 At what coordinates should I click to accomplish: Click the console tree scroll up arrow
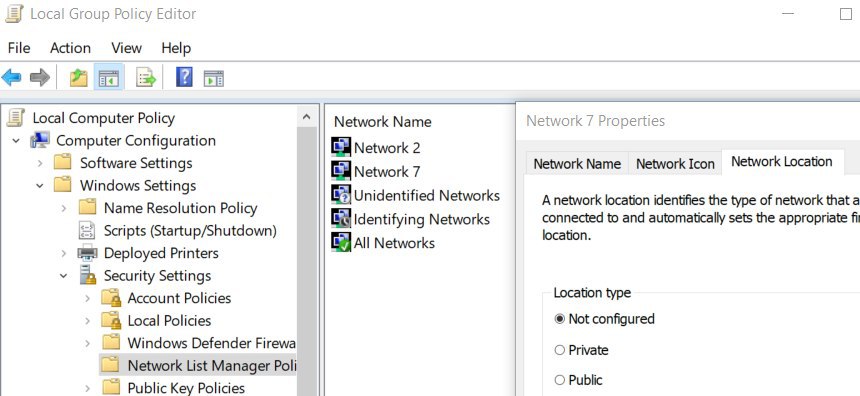tap(307, 116)
